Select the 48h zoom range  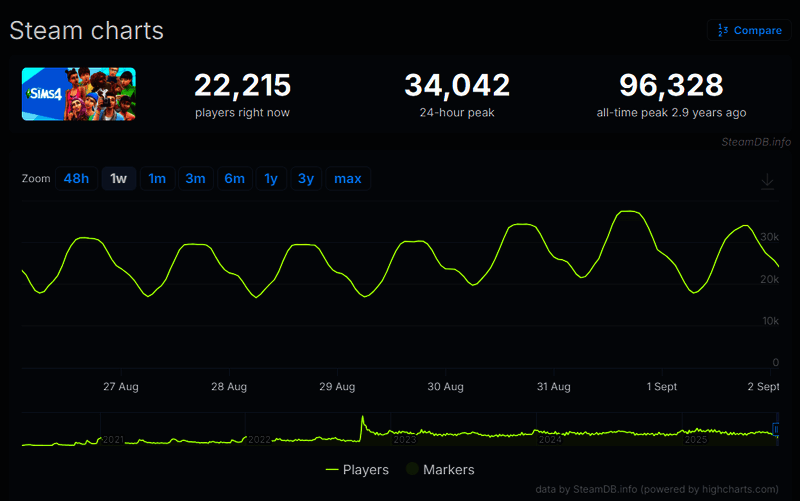[76, 179]
